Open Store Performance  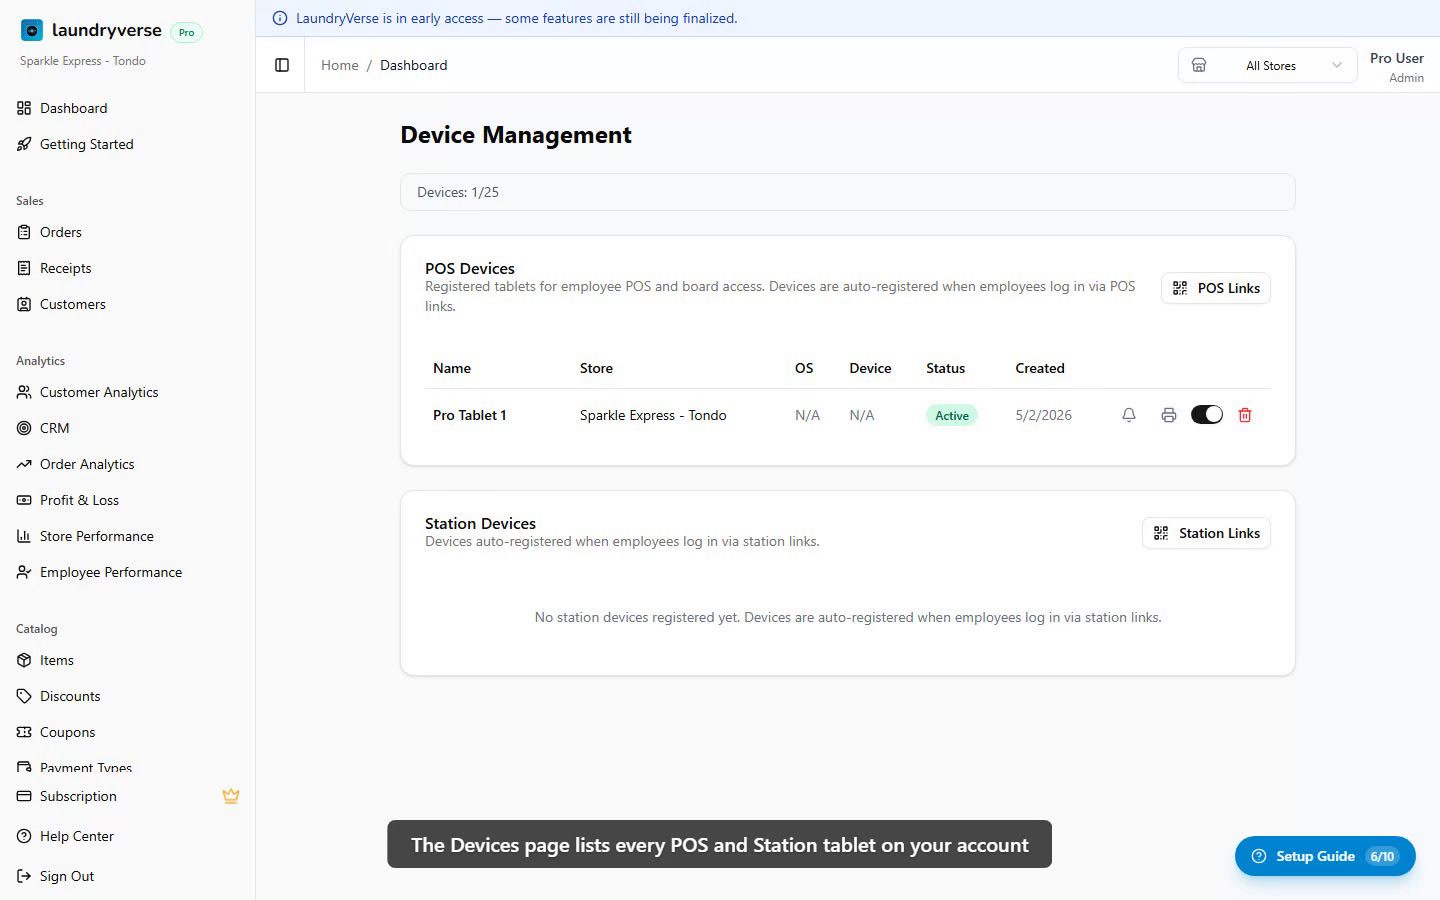pos(127,536)
